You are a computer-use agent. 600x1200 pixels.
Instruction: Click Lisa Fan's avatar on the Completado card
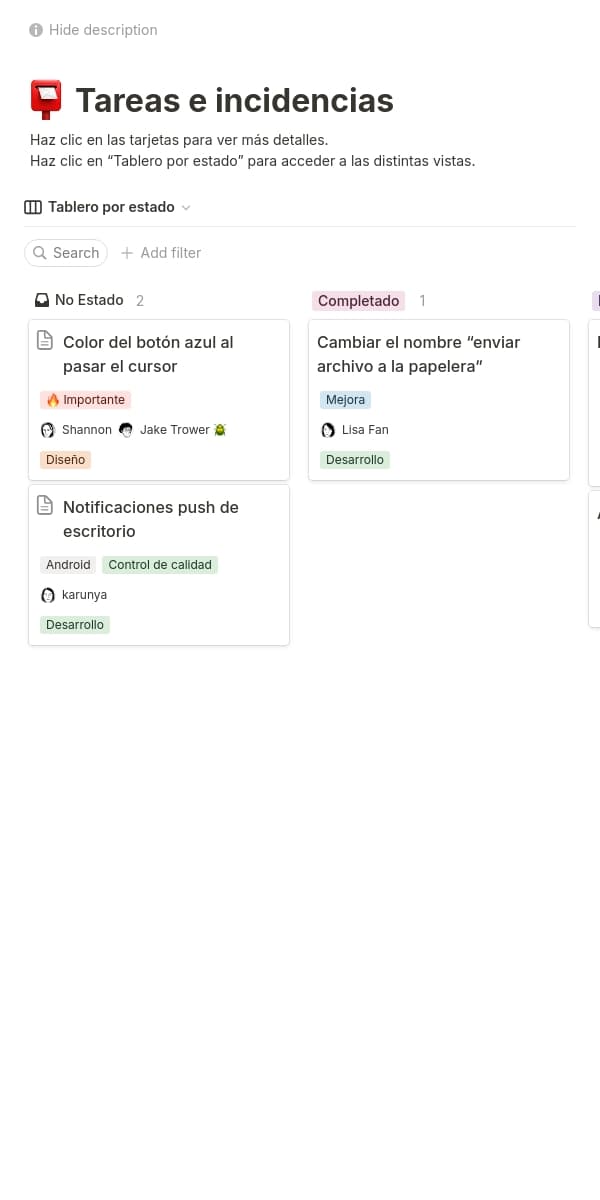click(328, 429)
